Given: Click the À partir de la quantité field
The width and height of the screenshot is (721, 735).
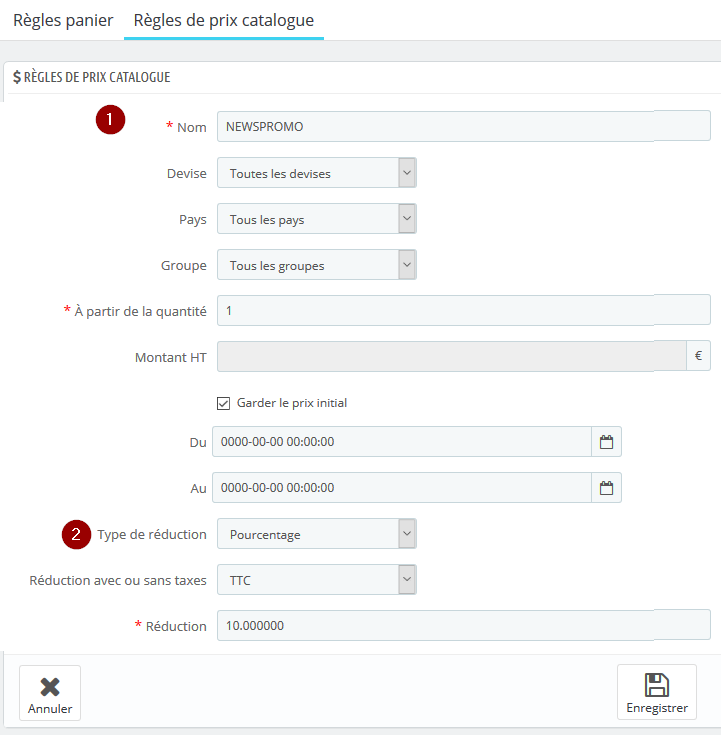Looking at the screenshot, I should pyautogui.click(x=464, y=310).
